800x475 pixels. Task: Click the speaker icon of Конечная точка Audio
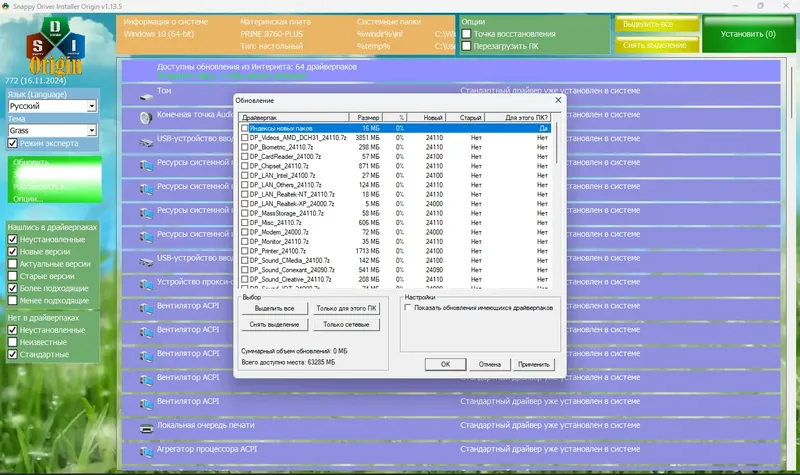[146, 118]
